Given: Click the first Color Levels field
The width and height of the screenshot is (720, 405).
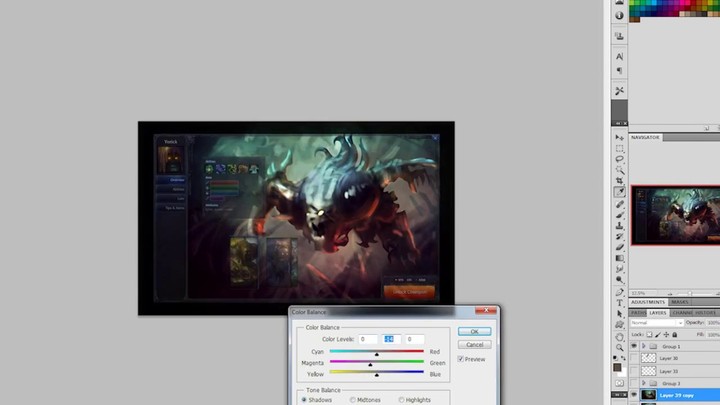Looking at the screenshot, I should (x=368, y=339).
